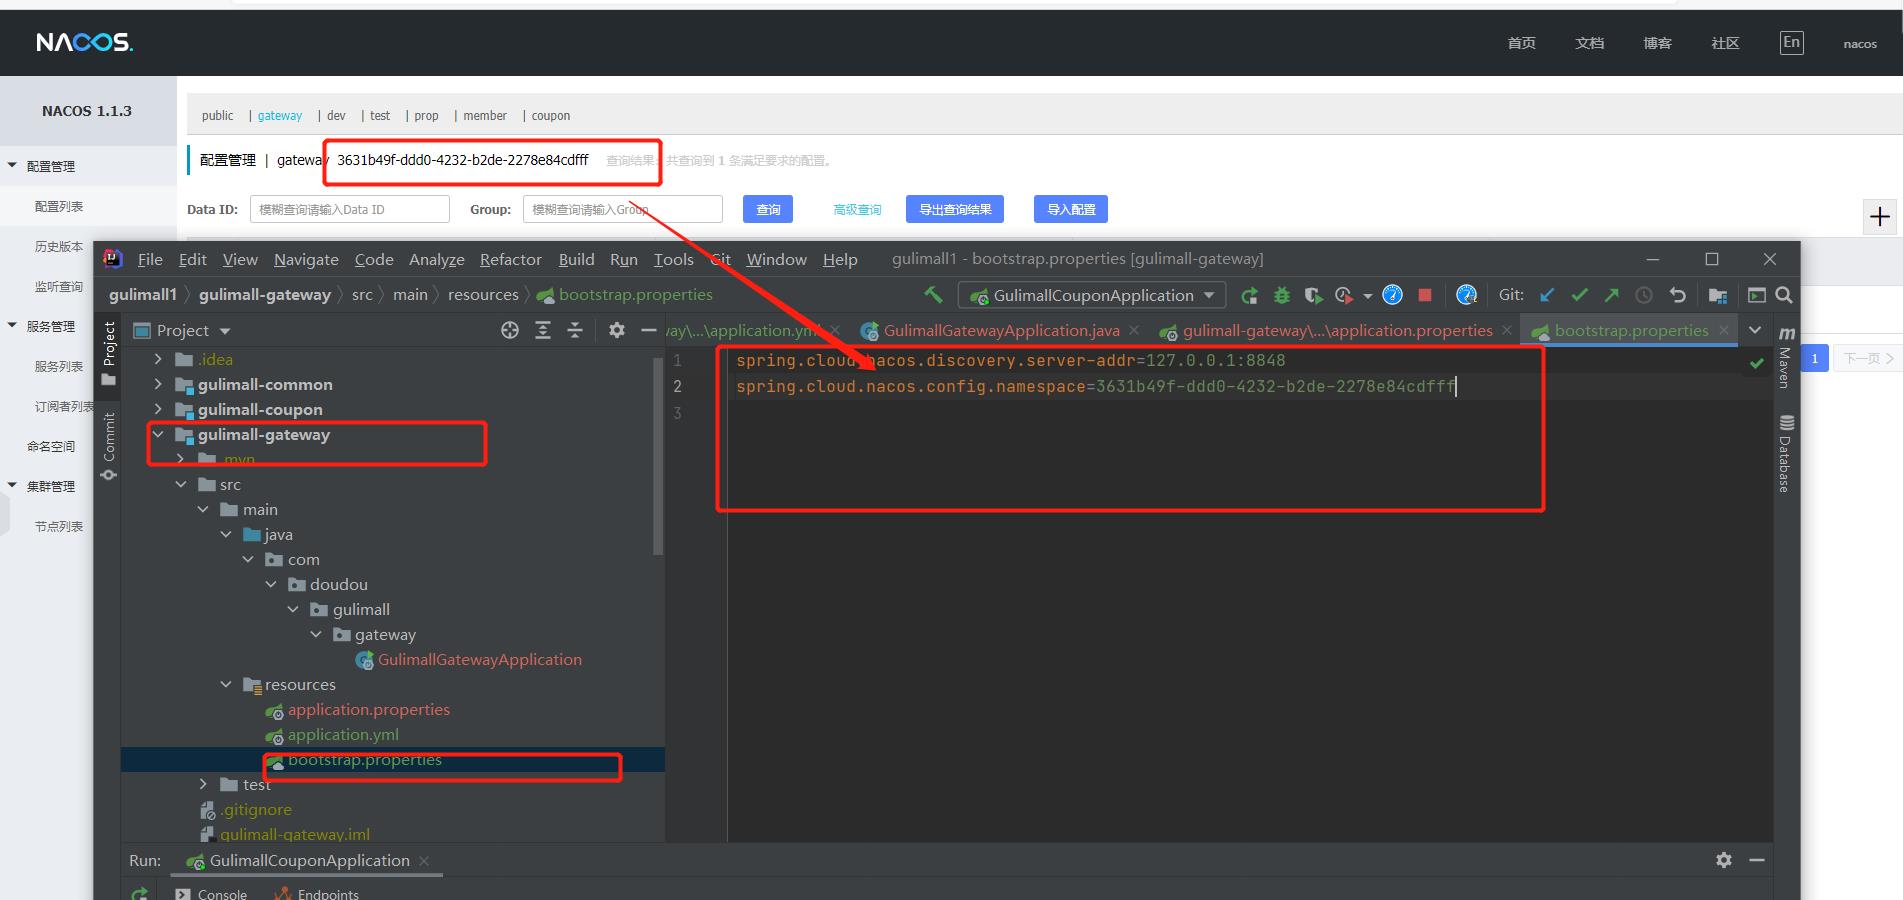Image resolution: width=1903 pixels, height=900 pixels.
Task: Collapse 服务管理 in Nacos sidebar
Action: [x=12, y=326]
